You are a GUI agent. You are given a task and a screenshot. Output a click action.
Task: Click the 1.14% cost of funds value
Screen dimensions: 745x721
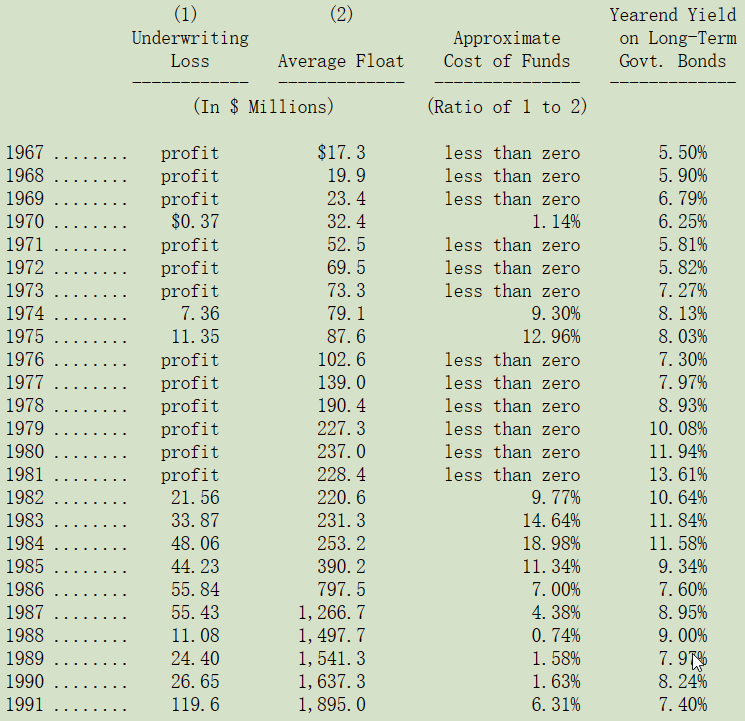(x=556, y=221)
